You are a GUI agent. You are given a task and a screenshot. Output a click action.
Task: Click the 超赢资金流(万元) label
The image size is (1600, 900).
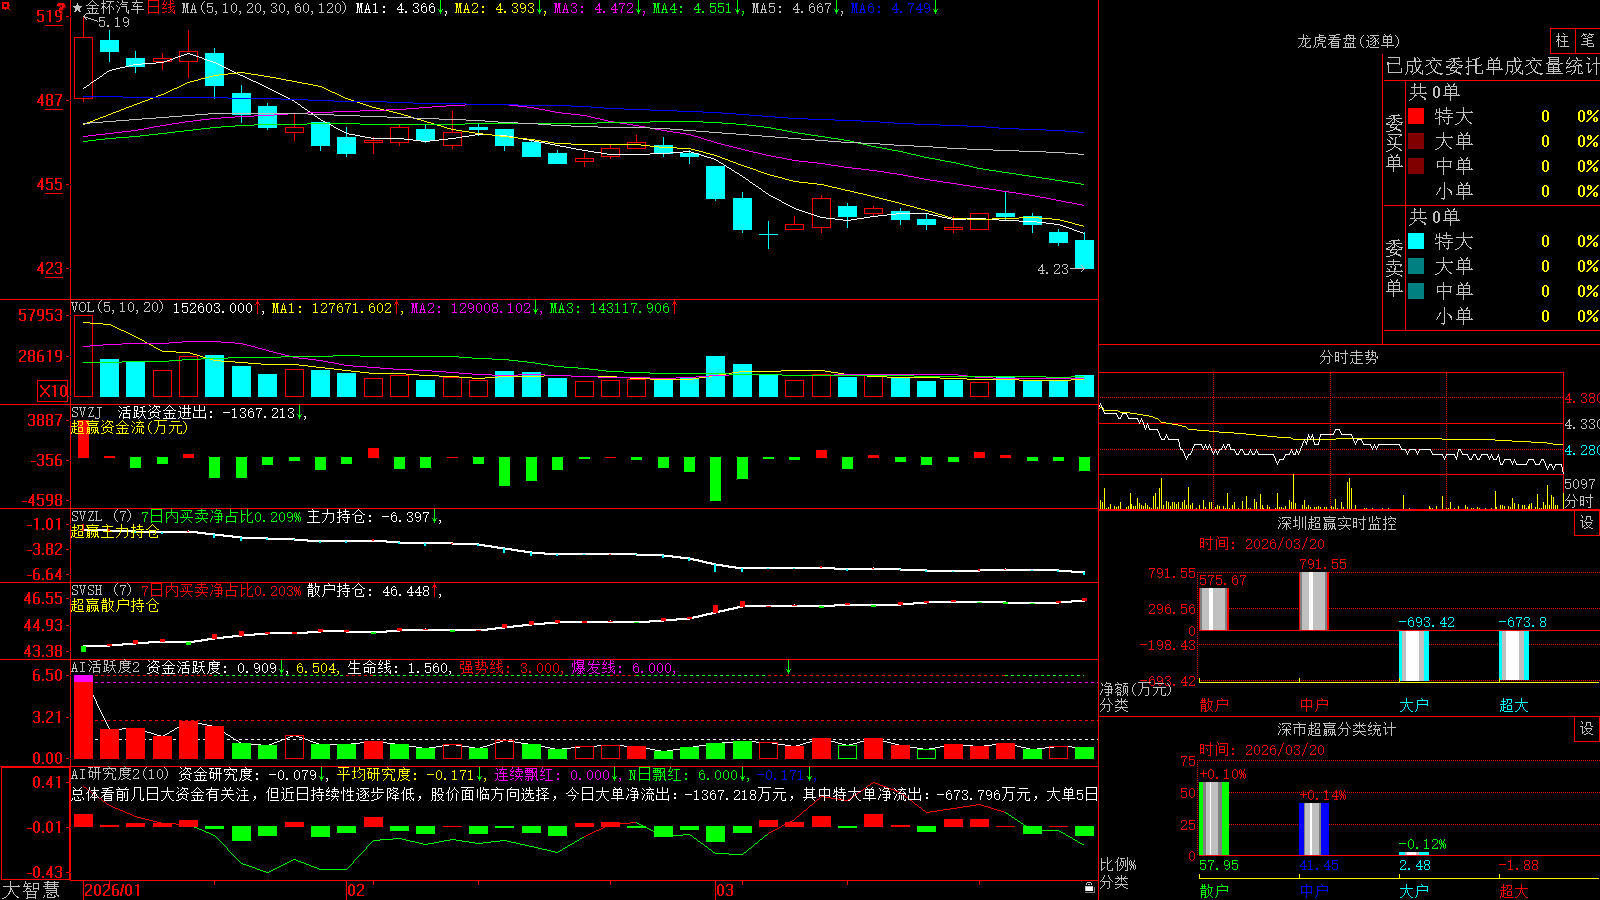point(129,427)
